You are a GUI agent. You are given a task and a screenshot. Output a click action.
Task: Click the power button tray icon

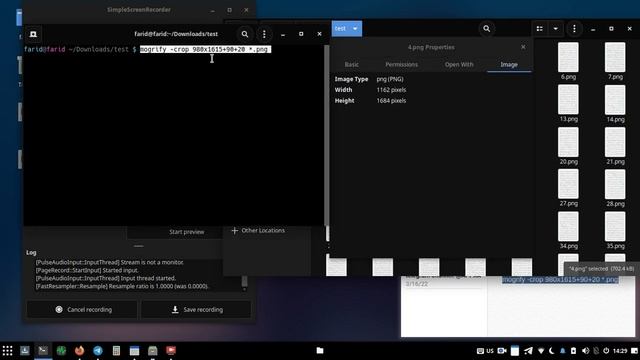pos(606,351)
